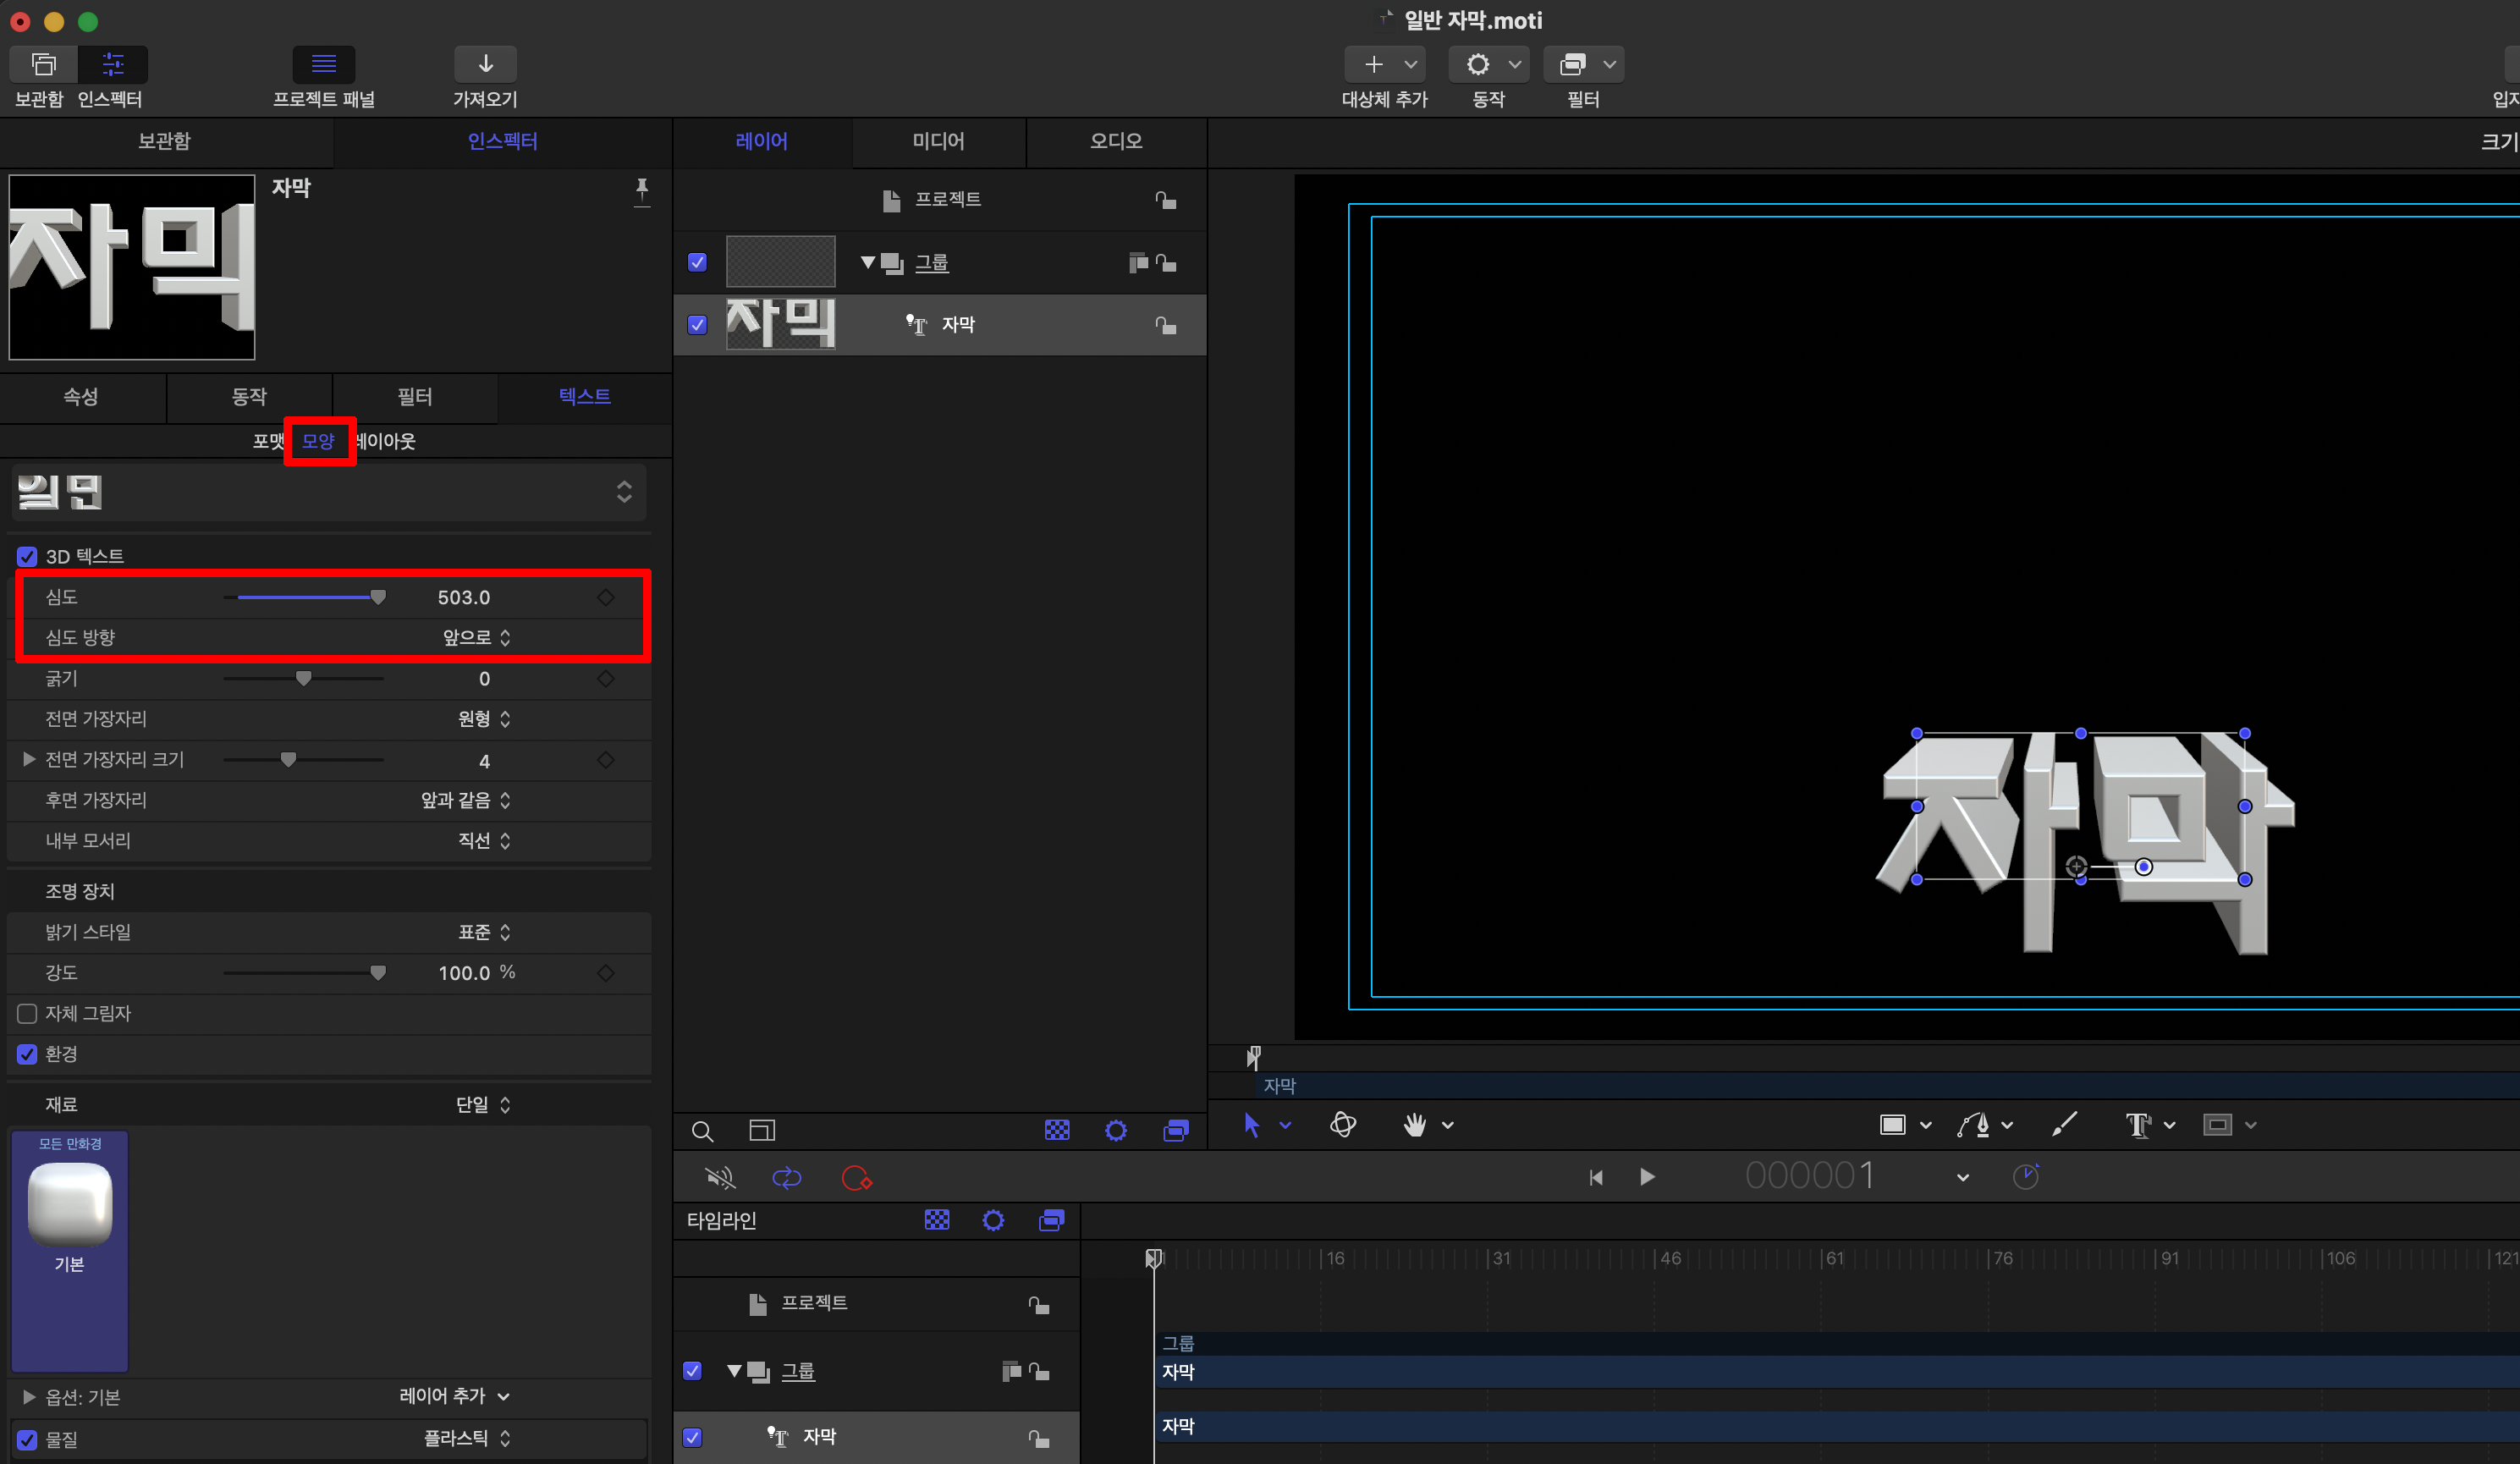Select the hand pan tool
The width and height of the screenshot is (2520, 1464).
click(1414, 1125)
